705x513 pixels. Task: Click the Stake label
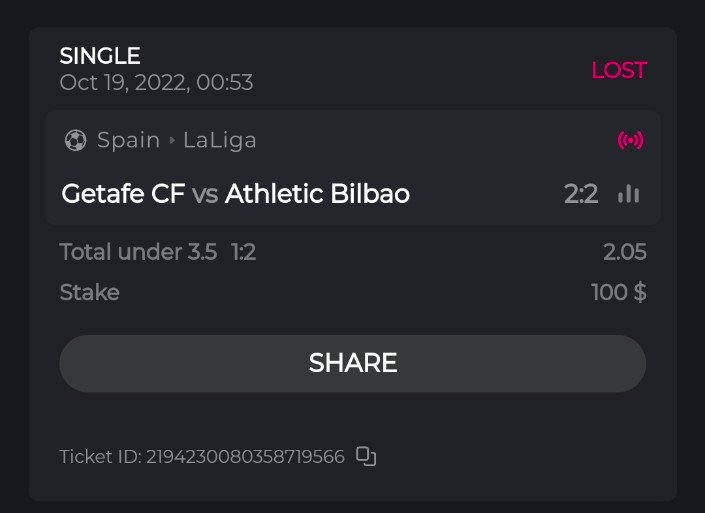89,292
